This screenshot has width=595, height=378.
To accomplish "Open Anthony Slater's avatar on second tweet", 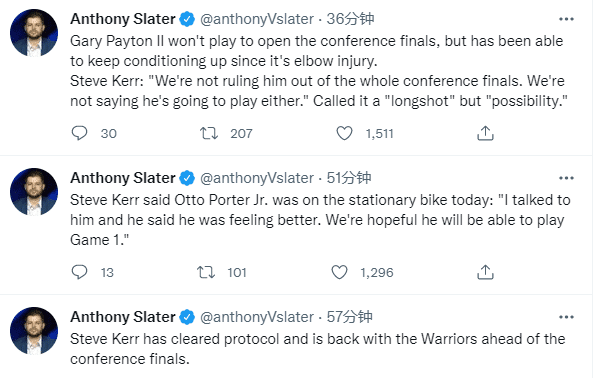I will [x=34, y=192].
